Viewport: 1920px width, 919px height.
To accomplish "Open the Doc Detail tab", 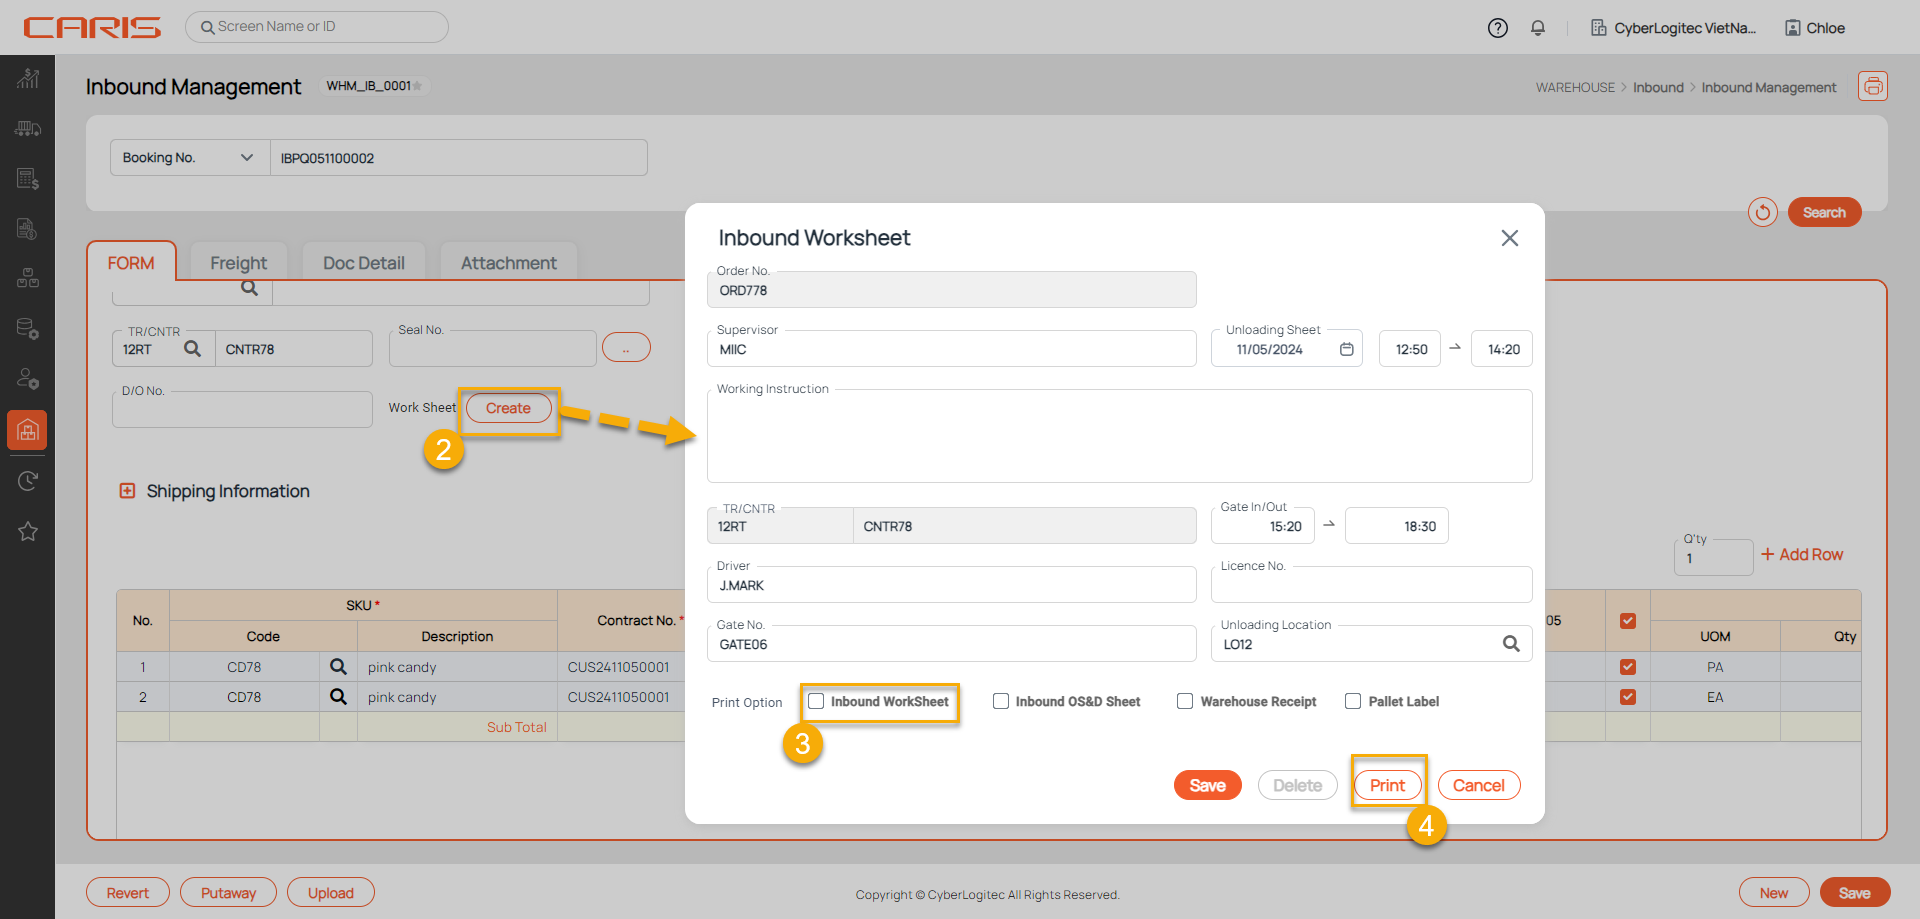I will pyautogui.click(x=363, y=263).
